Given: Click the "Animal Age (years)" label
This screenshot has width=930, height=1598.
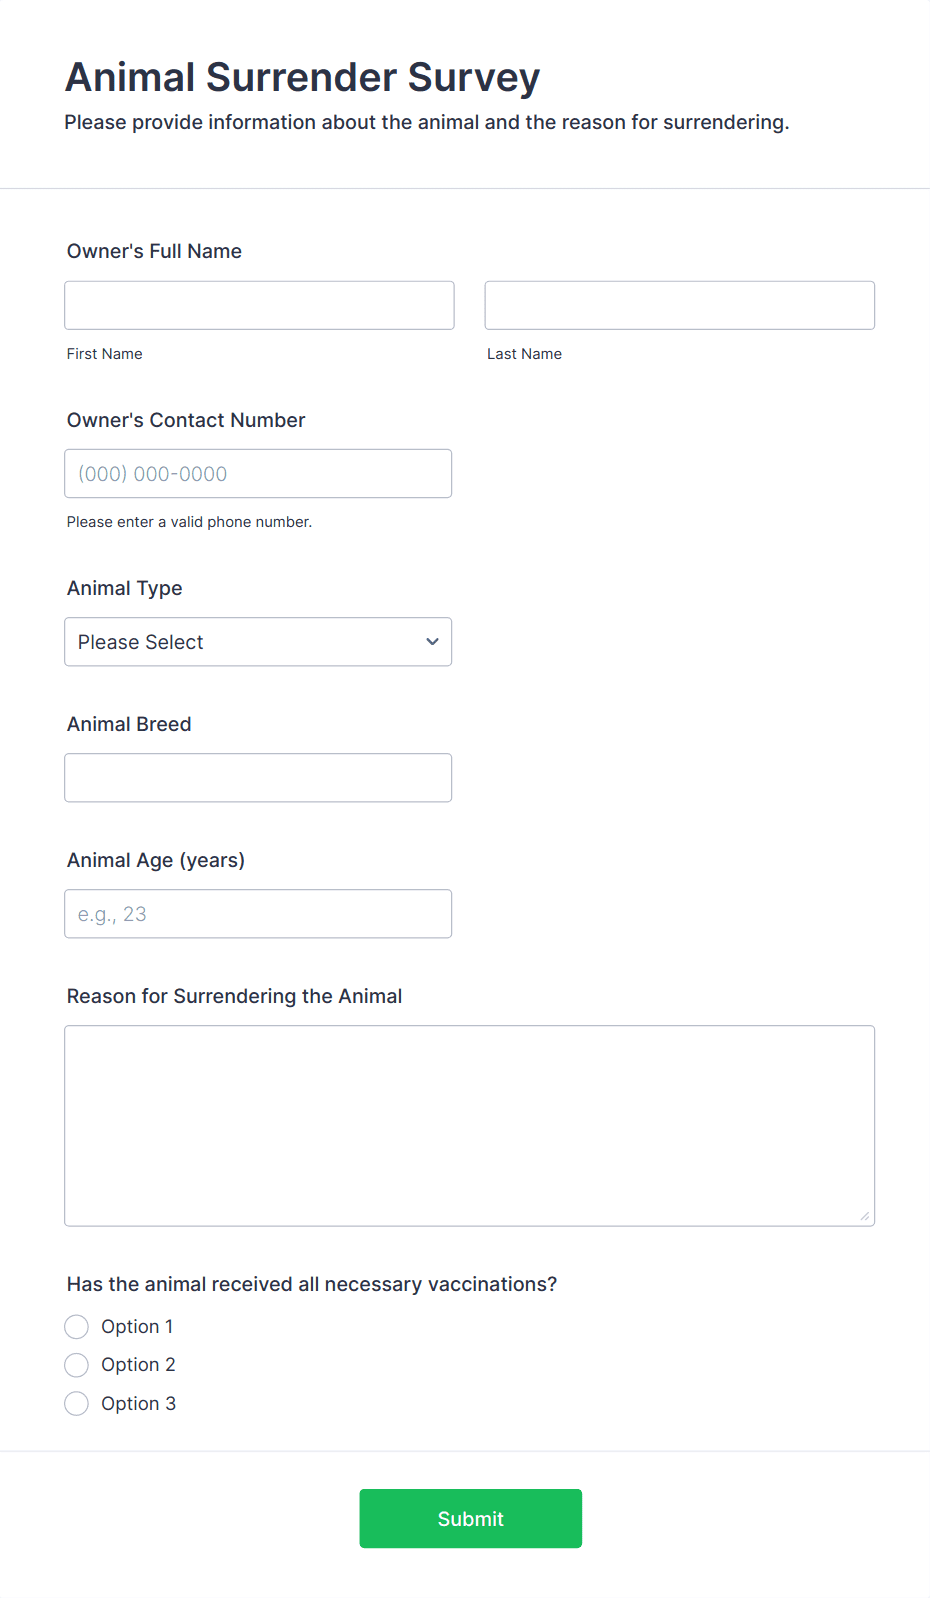Looking at the screenshot, I should [156, 860].
